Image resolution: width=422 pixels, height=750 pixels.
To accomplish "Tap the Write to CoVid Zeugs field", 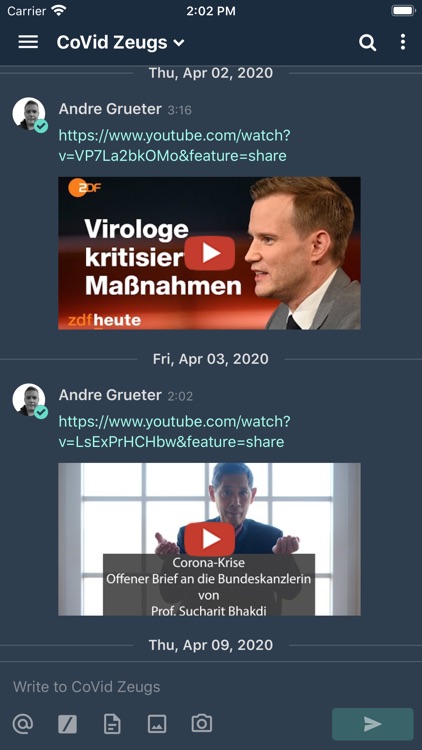I will (x=211, y=687).
